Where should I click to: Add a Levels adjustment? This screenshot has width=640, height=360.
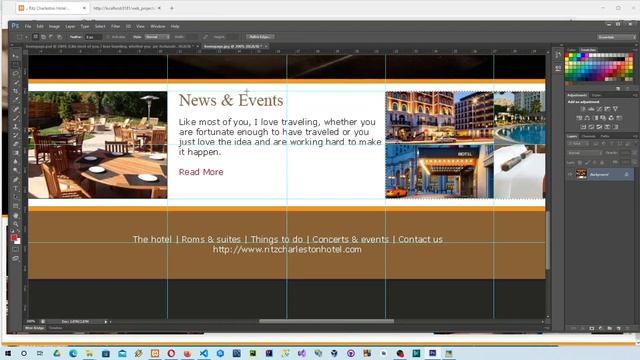click(x=591, y=109)
